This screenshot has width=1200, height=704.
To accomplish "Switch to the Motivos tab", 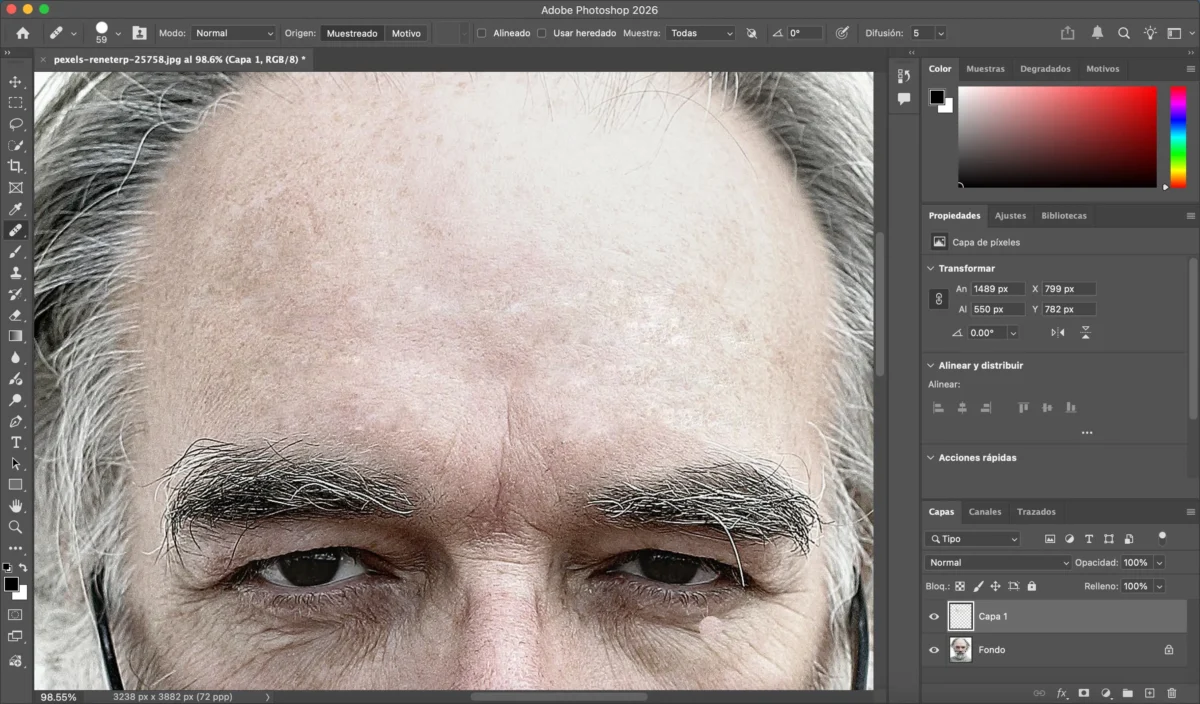I will (1103, 69).
